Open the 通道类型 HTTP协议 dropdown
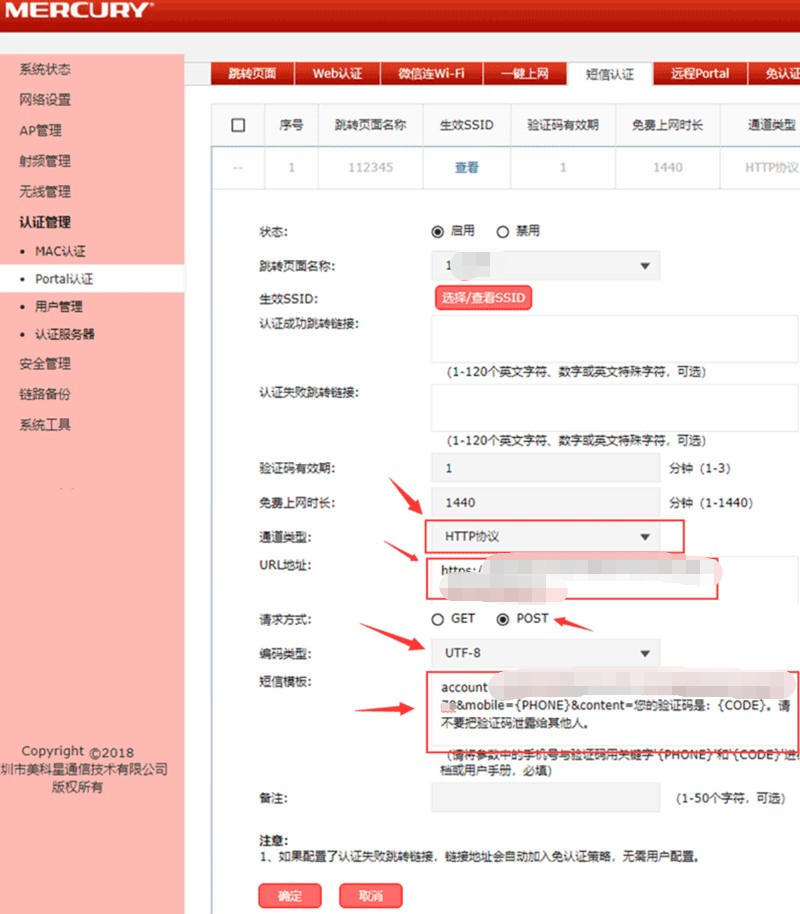The height and width of the screenshot is (914, 800). click(546, 537)
